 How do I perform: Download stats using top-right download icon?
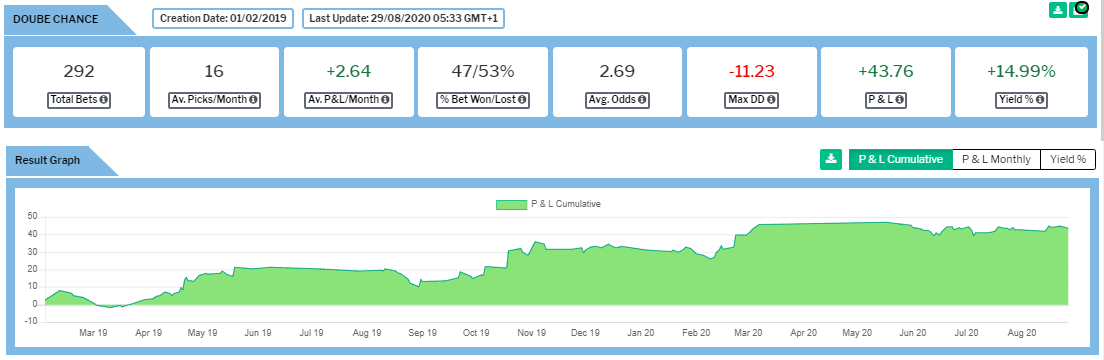click(x=1058, y=10)
